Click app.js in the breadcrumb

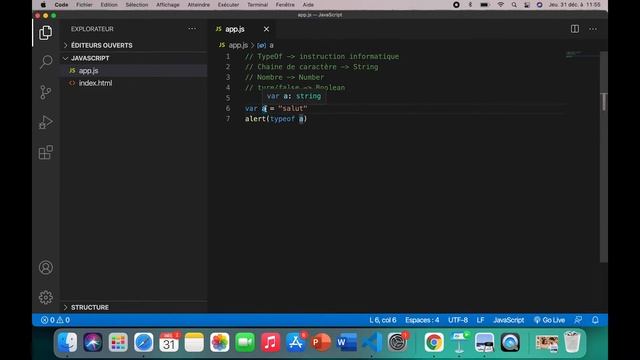[x=238, y=45]
